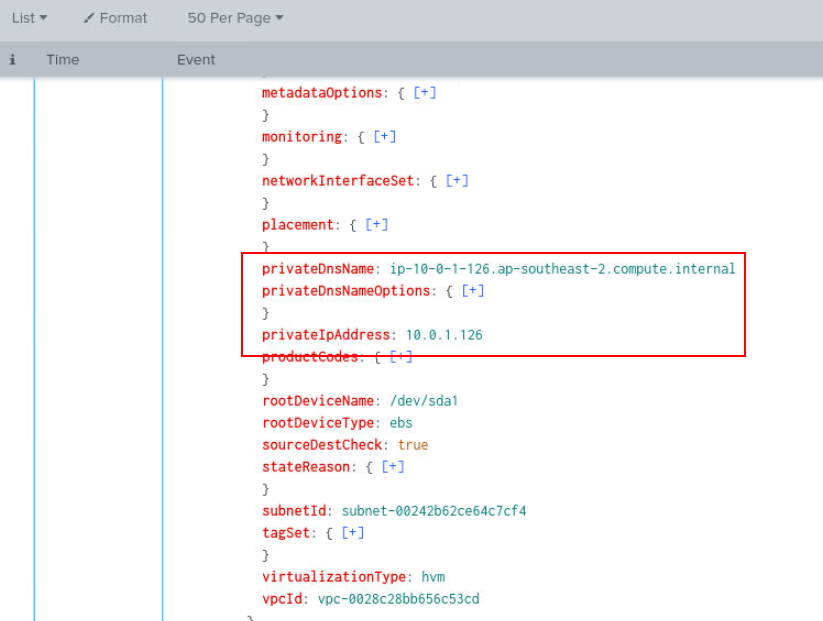This screenshot has width=823, height=621.
Task: Expand the stateReason object
Action: [x=393, y=467]
